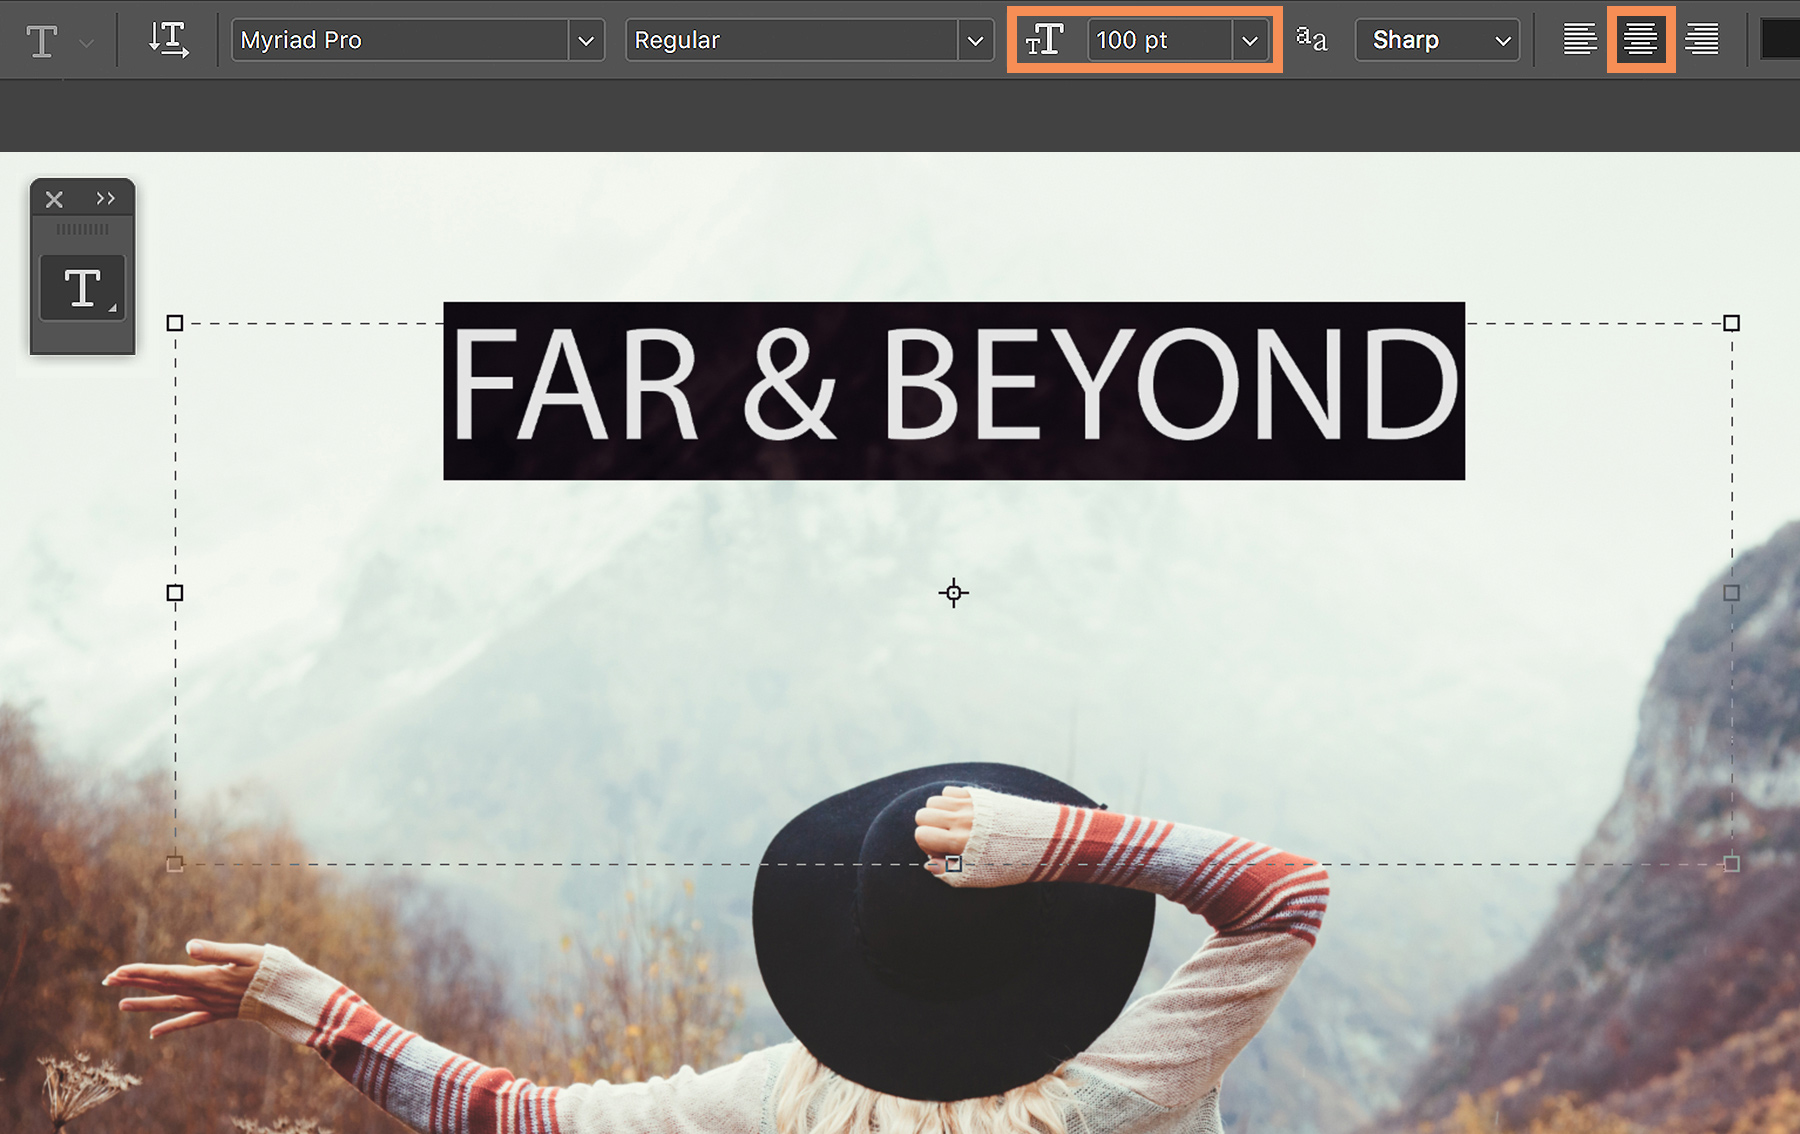Select left text alignment
Viewport: 1800px width, 1134px height.
[1581, 40]
